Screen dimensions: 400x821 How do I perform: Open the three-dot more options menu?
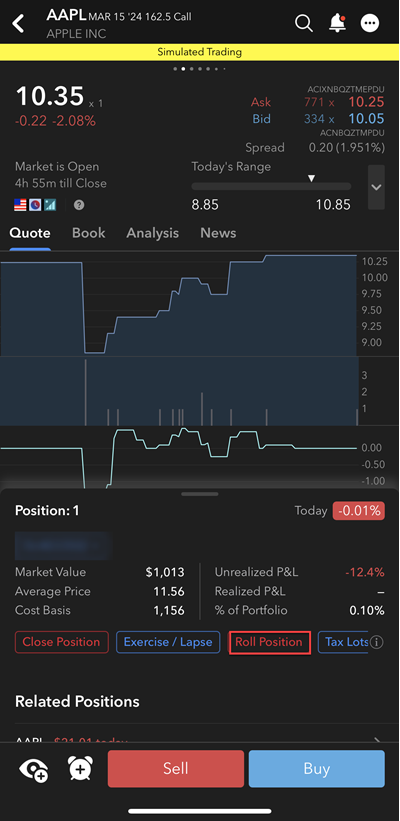click(370, 23)
